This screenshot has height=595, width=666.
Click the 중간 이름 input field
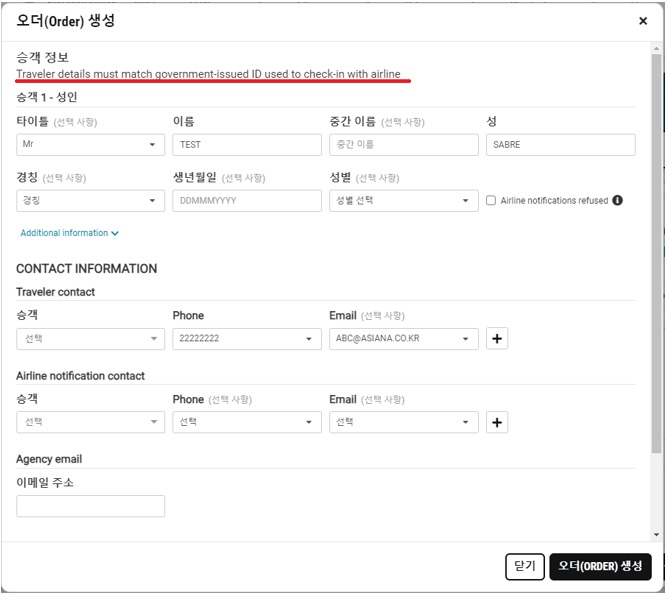pos(404,144)
